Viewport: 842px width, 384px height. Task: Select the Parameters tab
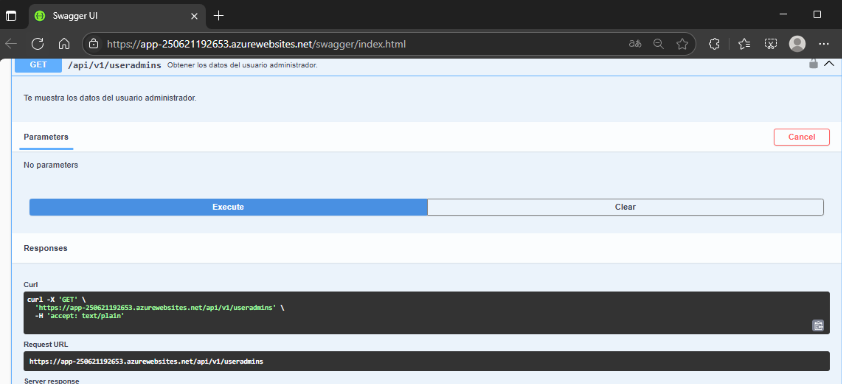coord(46,137)
